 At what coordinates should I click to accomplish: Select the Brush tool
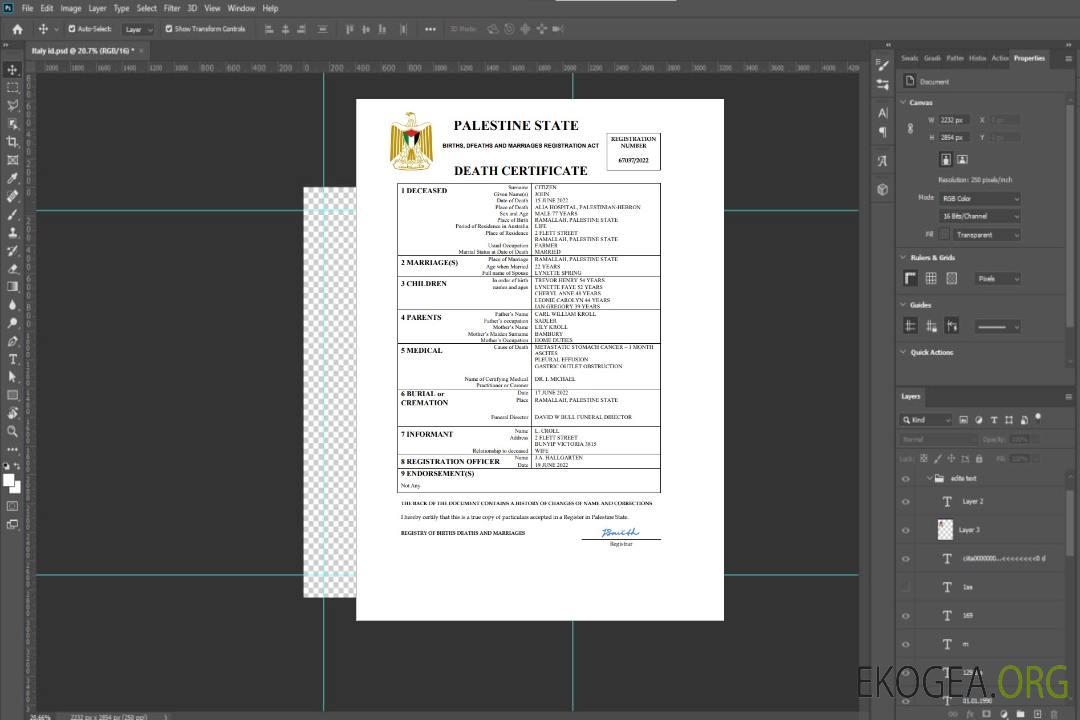(x=12, y=214)
